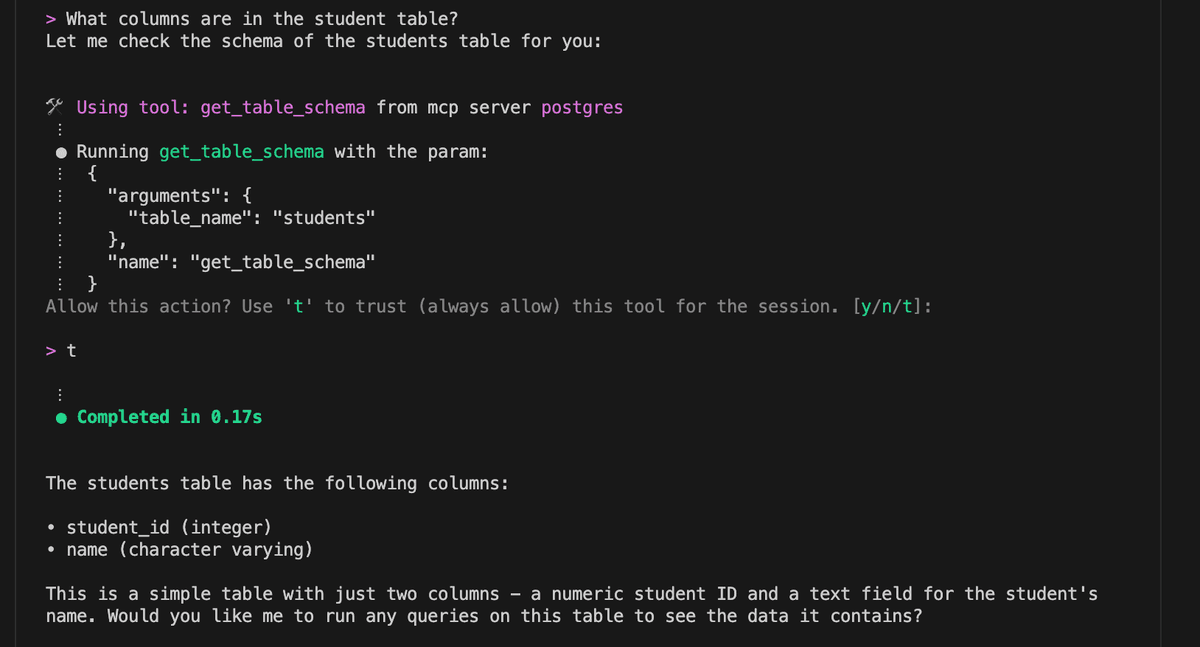Click the 'student_id (integer)' list item

click(x=168, y=528)
